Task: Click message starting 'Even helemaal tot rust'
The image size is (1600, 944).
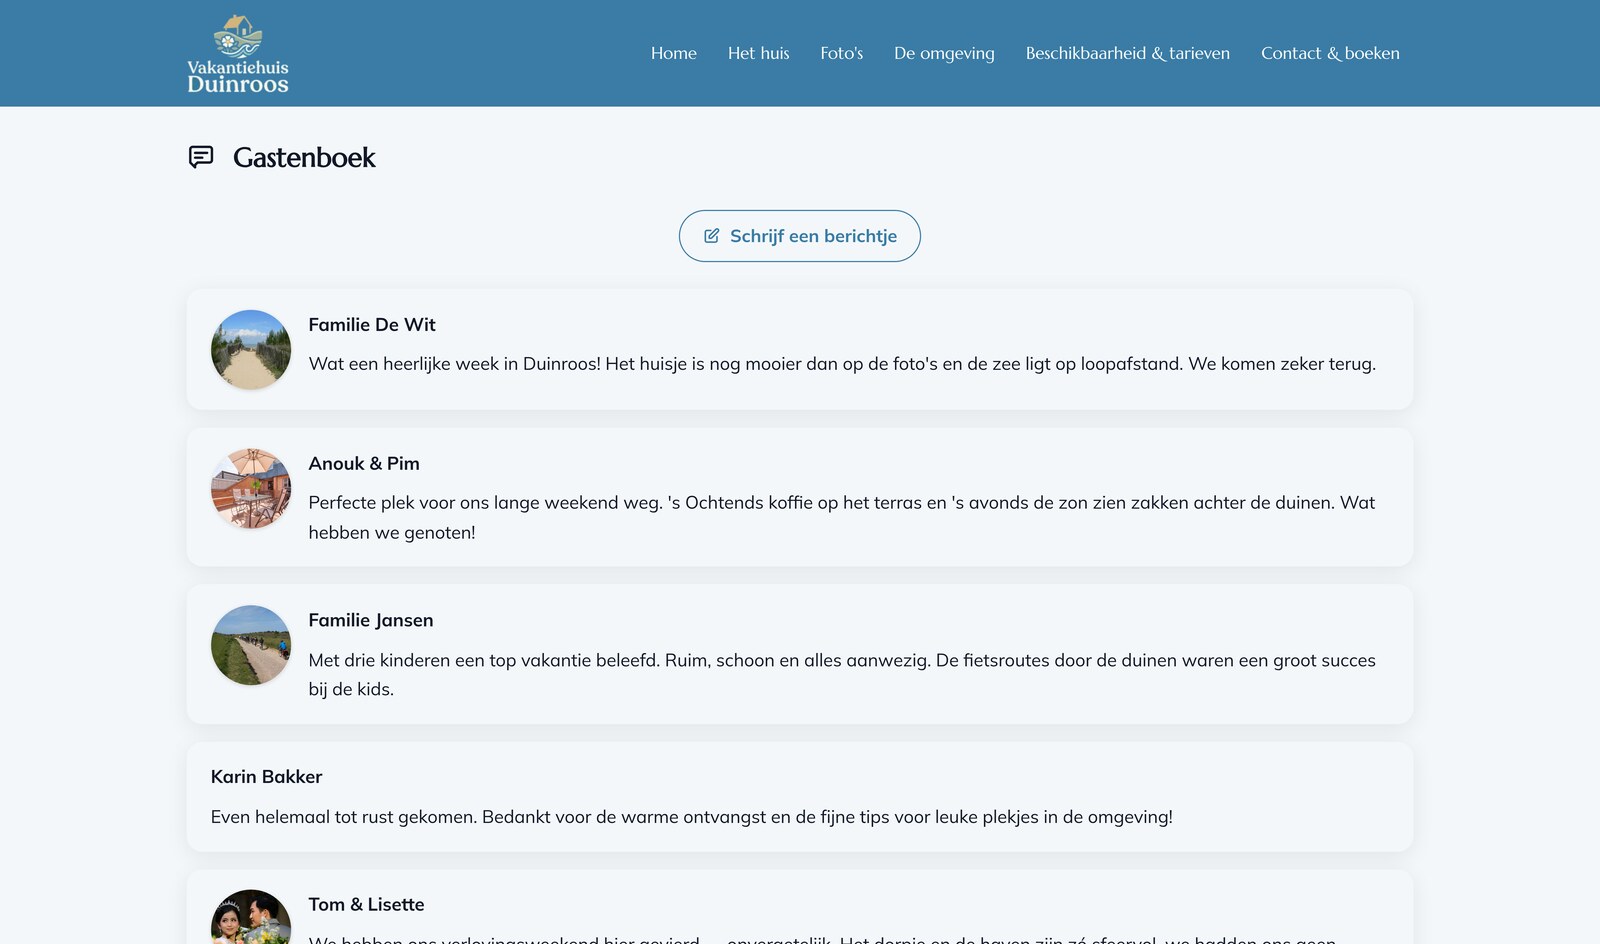Action: (x=692, y=817)
